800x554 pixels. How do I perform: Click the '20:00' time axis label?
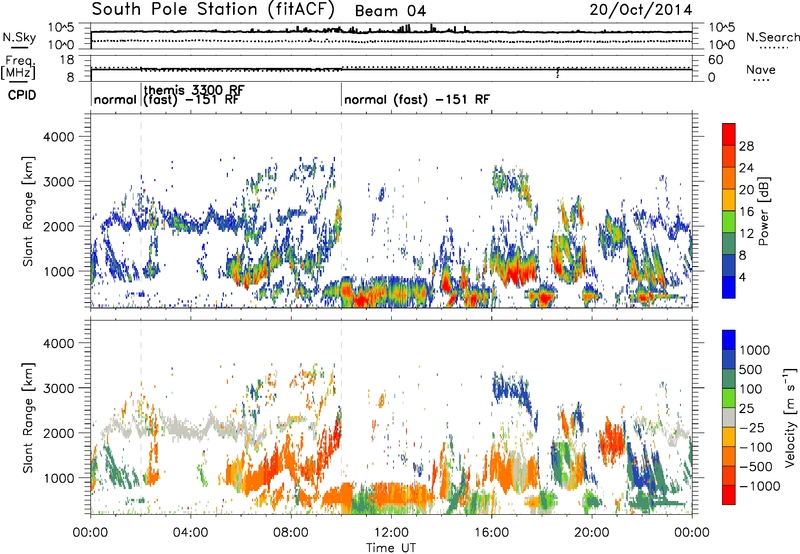pyautogui.click(x=591, y=533)
